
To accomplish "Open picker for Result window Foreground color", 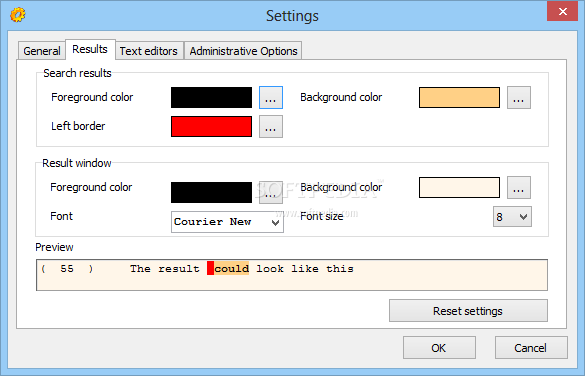I will click(x=271, y=193).
